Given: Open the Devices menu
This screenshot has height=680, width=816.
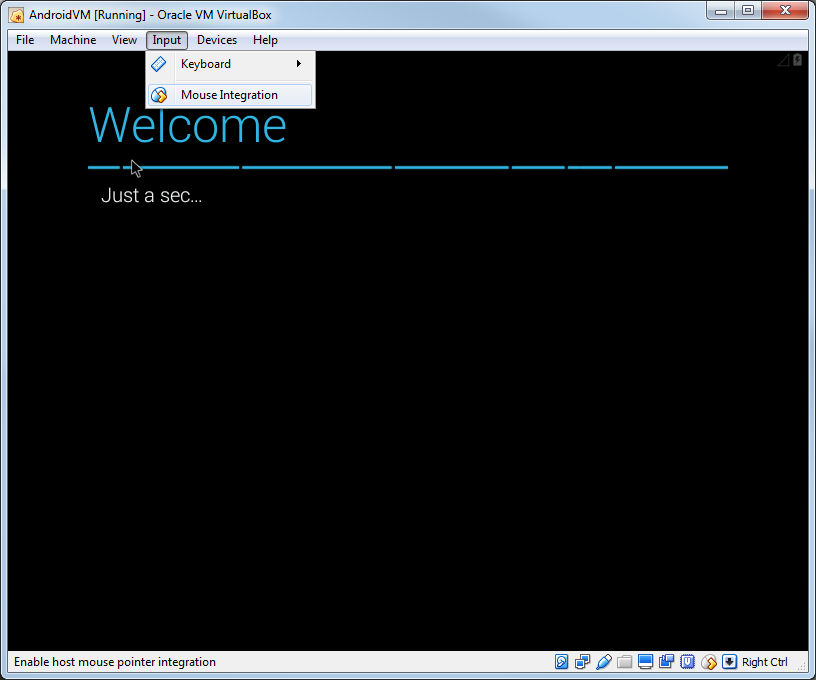Looking at the screenshot, I should 217,40.
